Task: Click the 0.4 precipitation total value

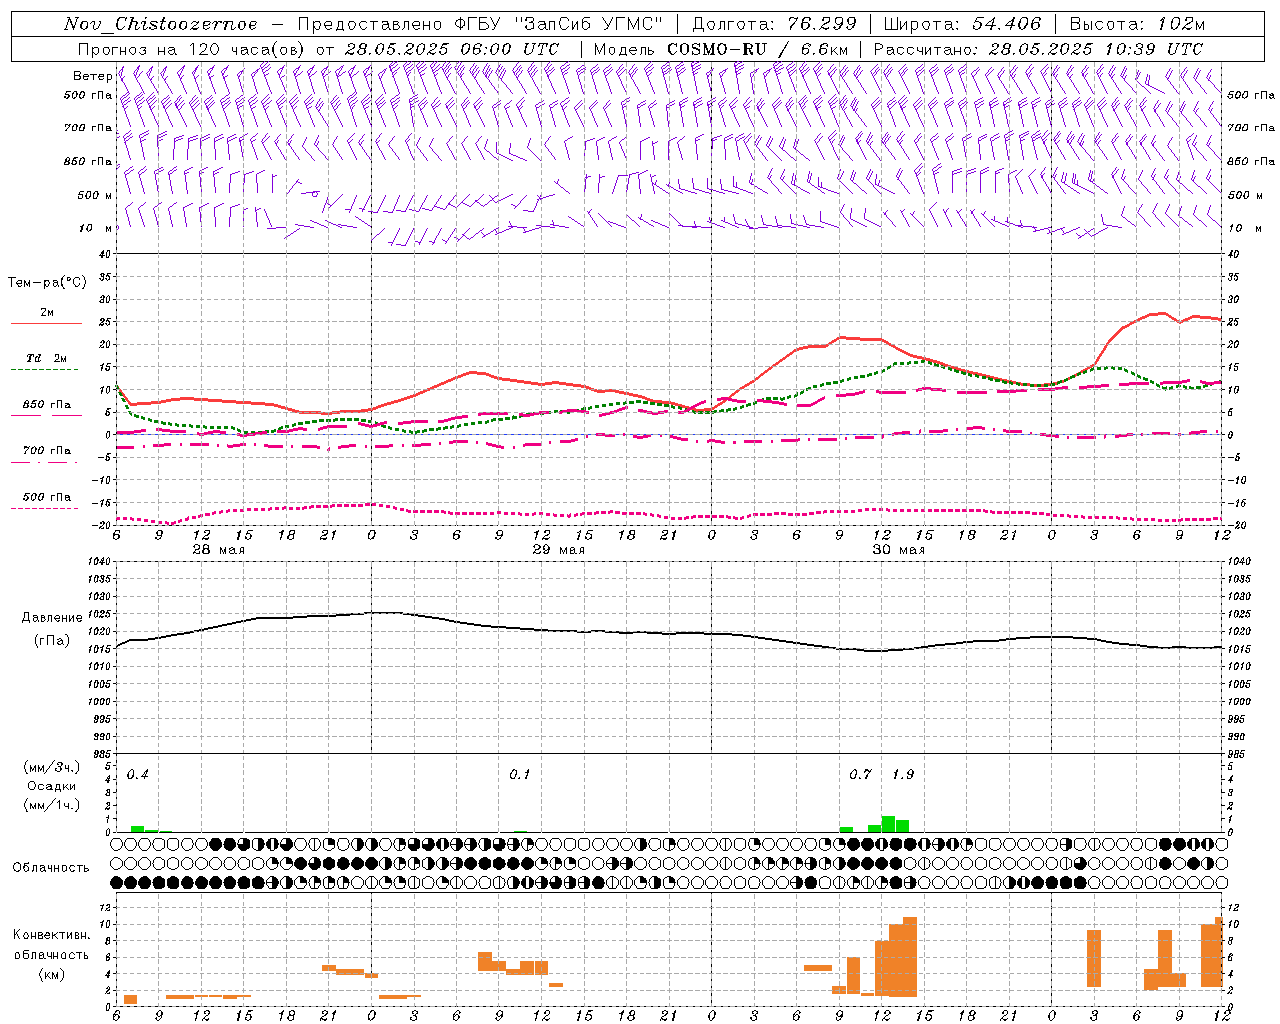Action: 138,775
